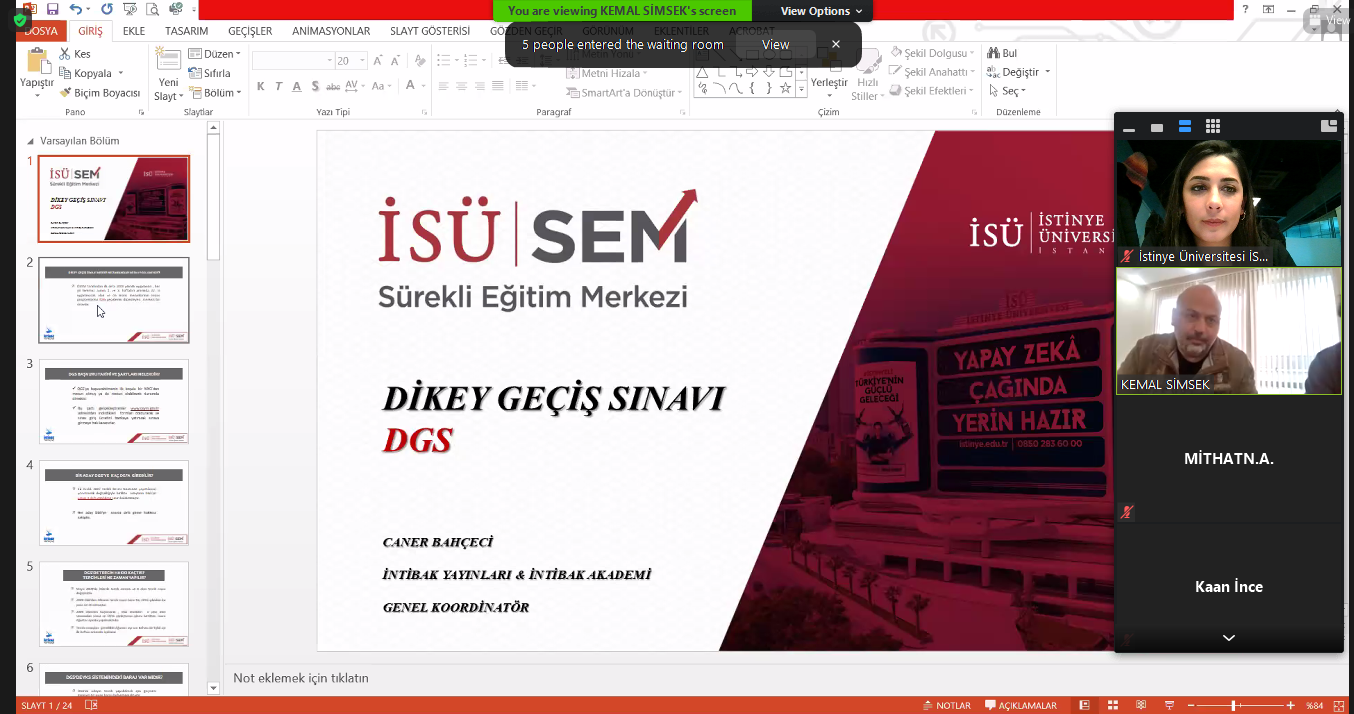
Task: Toggle normal view button in status bar
Action: click(1084, 705)
